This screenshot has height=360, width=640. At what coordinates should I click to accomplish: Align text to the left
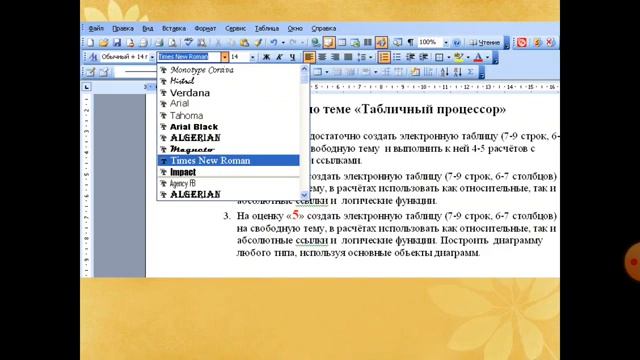309,57
